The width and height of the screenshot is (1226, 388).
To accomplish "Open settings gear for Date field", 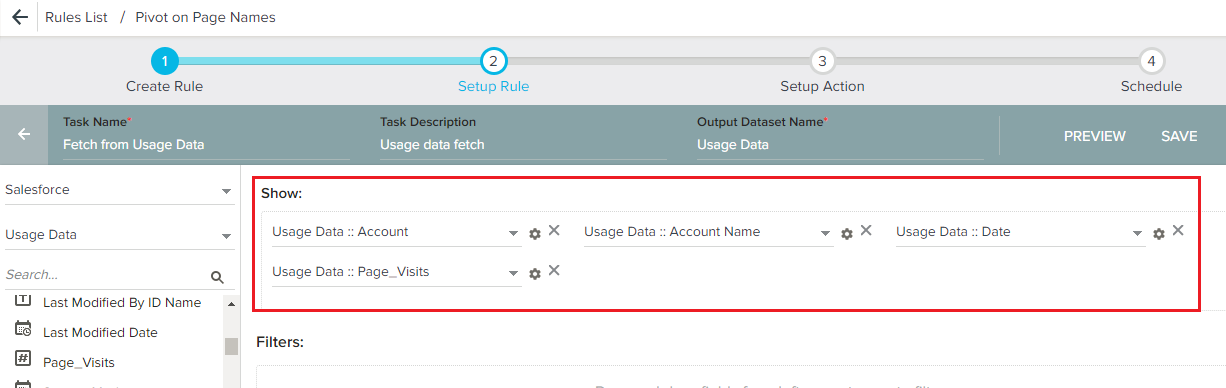I will point(1159,234).
